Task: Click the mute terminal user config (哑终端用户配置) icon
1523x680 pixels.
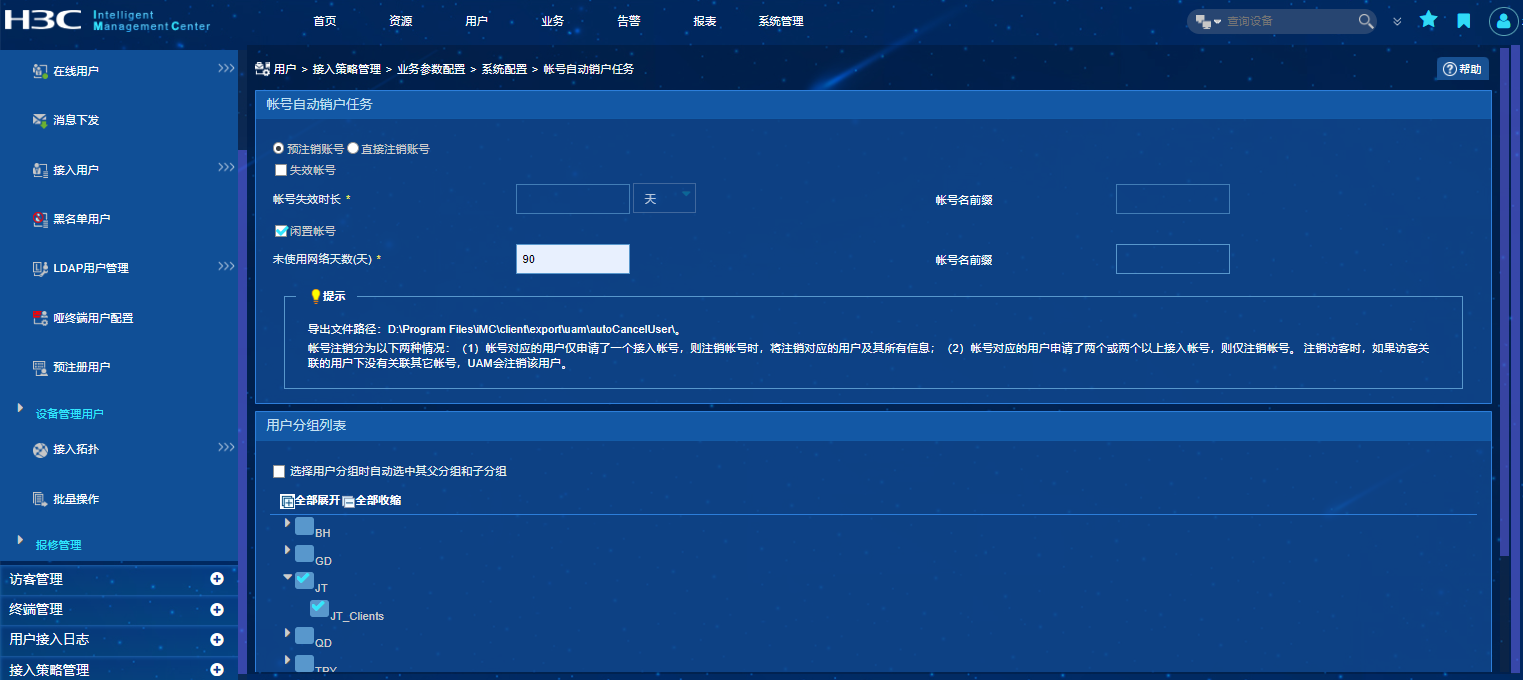Action: coord(40,318)
